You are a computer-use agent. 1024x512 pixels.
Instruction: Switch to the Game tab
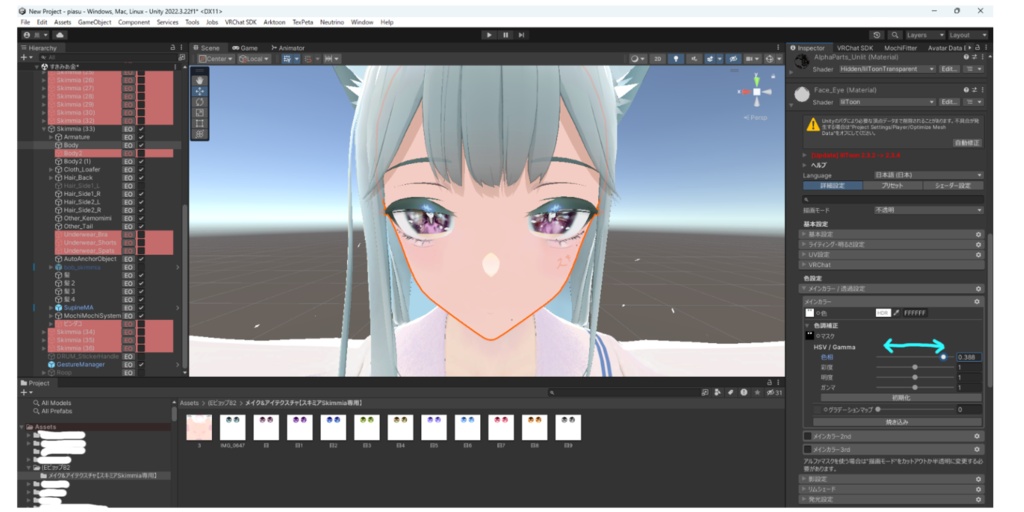pyautogui.click(x=245, y=48)
